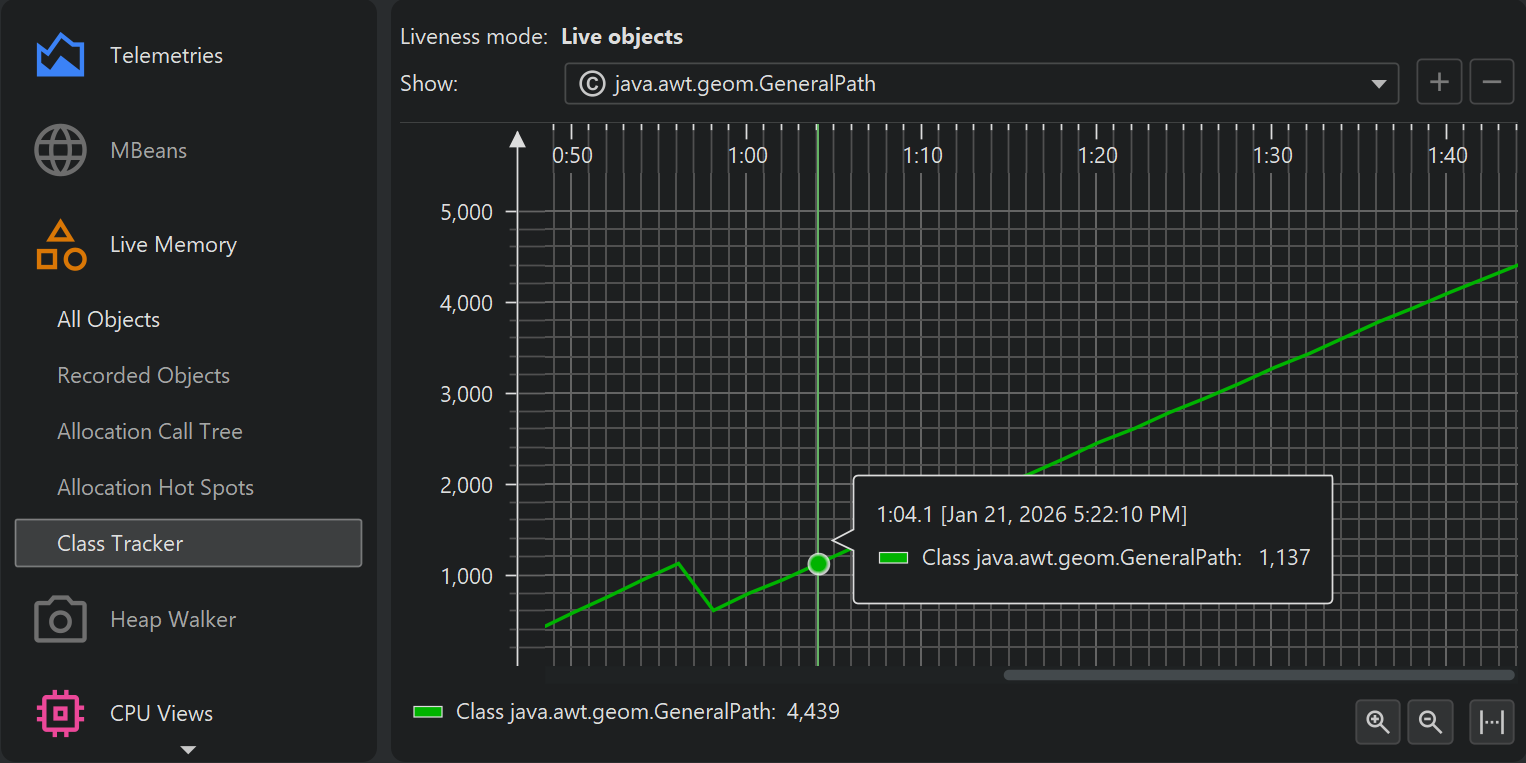Open Heap Walker camera icon
The image size is (1526, 763).
(x=60, y=620)
